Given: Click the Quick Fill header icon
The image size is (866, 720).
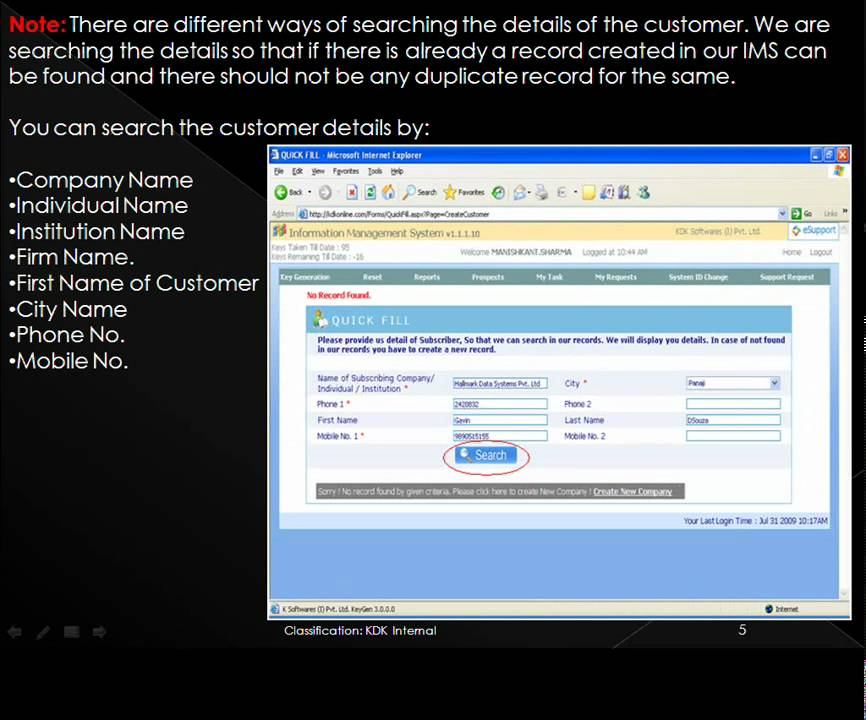Looking at the screenshot, I should [x=320, y=319].
